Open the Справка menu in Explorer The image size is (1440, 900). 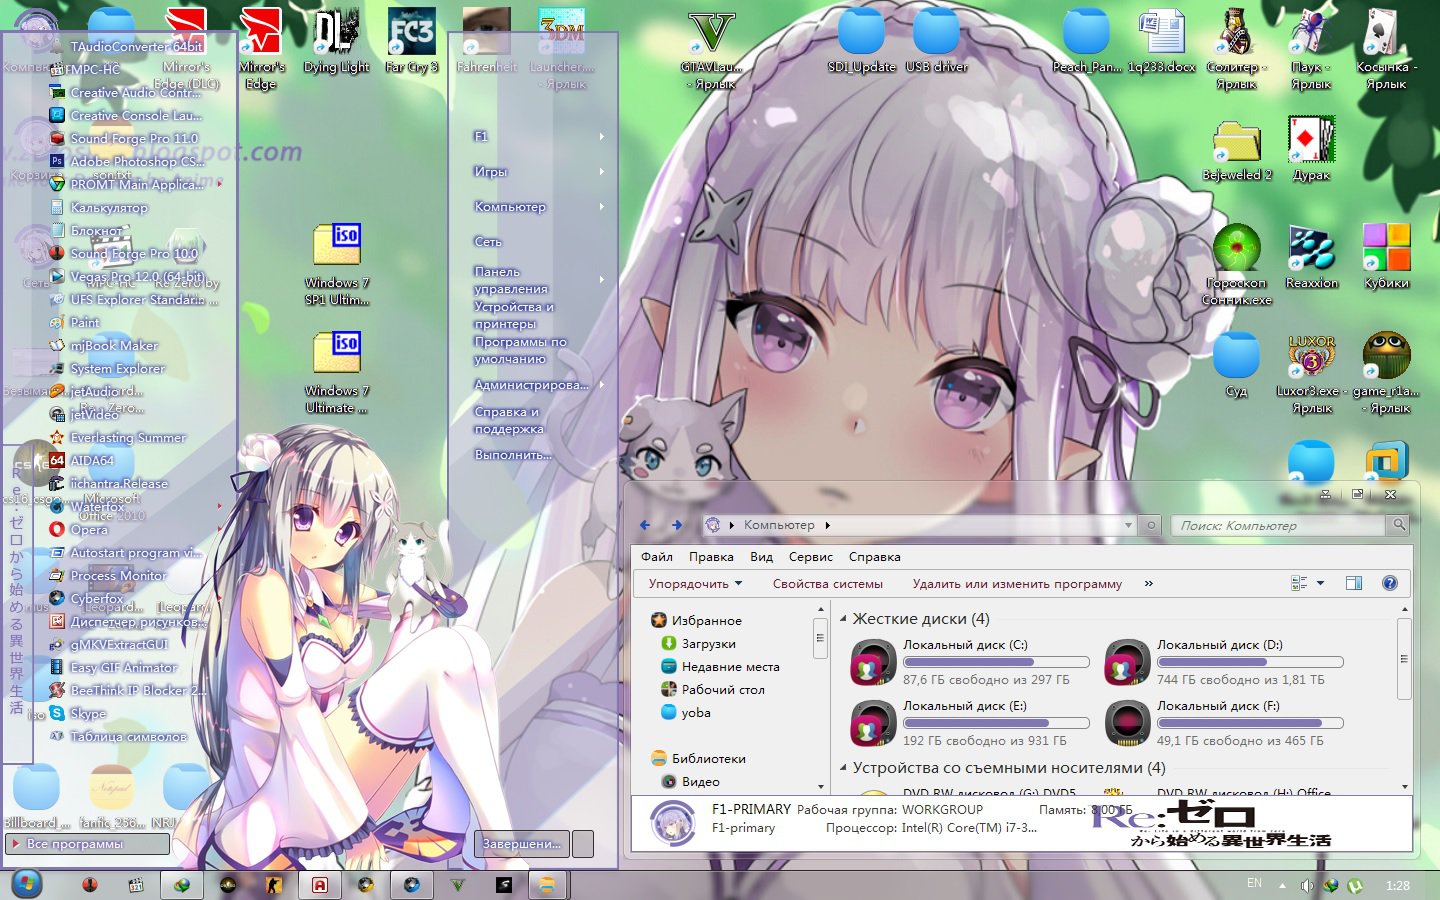(875, 557)
